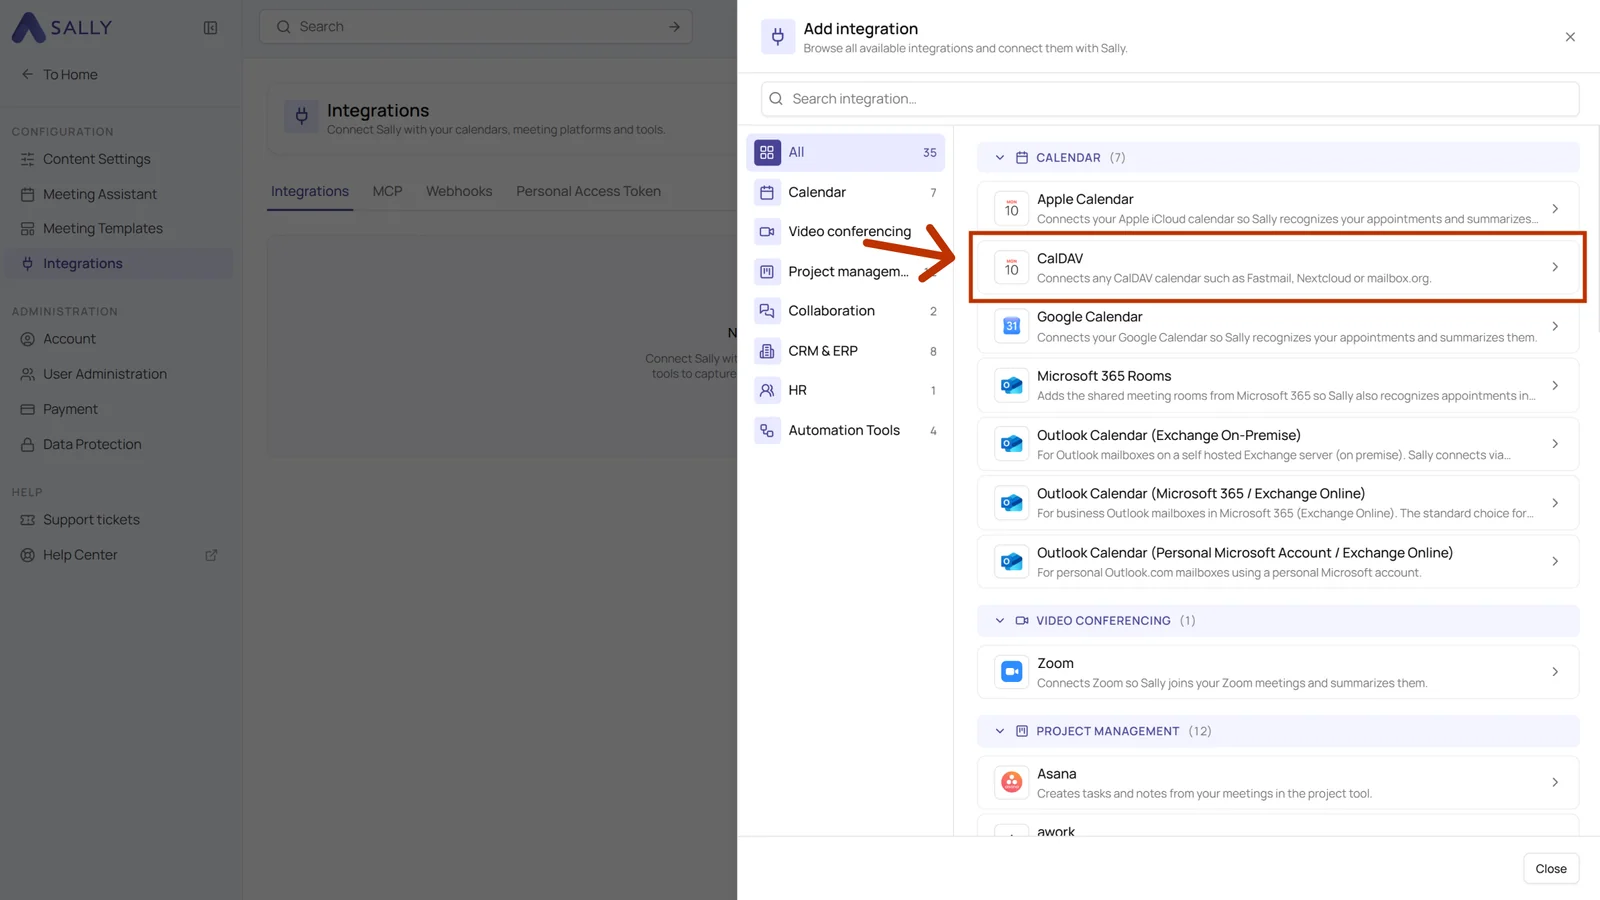1600x900 pixels.
Task: Filter integrations by Automation Tools
Action: pos(846,430)
